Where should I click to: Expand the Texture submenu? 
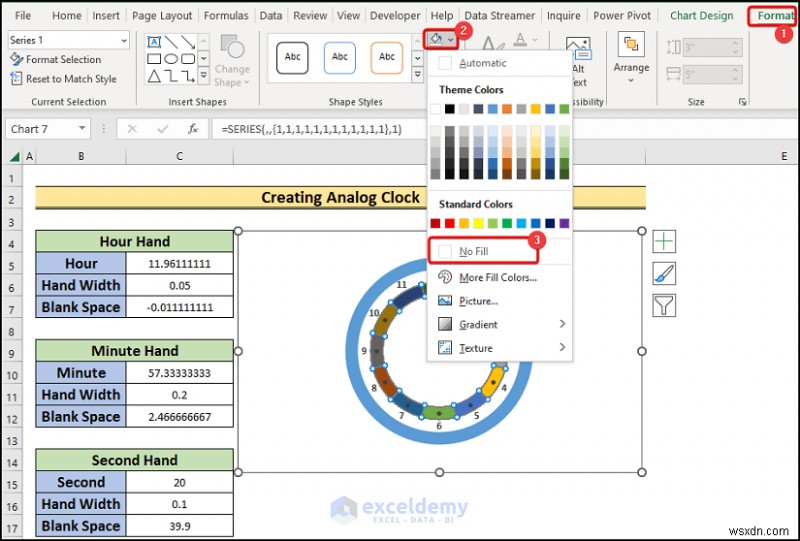click(499, 348)
